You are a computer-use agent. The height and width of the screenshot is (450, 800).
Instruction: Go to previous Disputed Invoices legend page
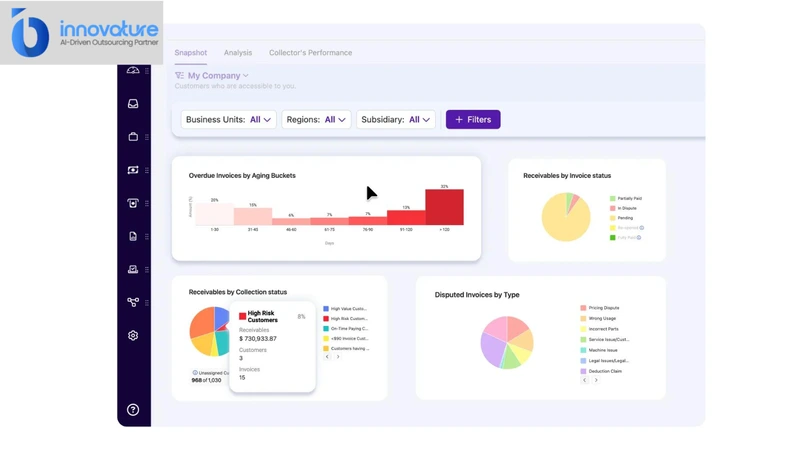(585, 380)
